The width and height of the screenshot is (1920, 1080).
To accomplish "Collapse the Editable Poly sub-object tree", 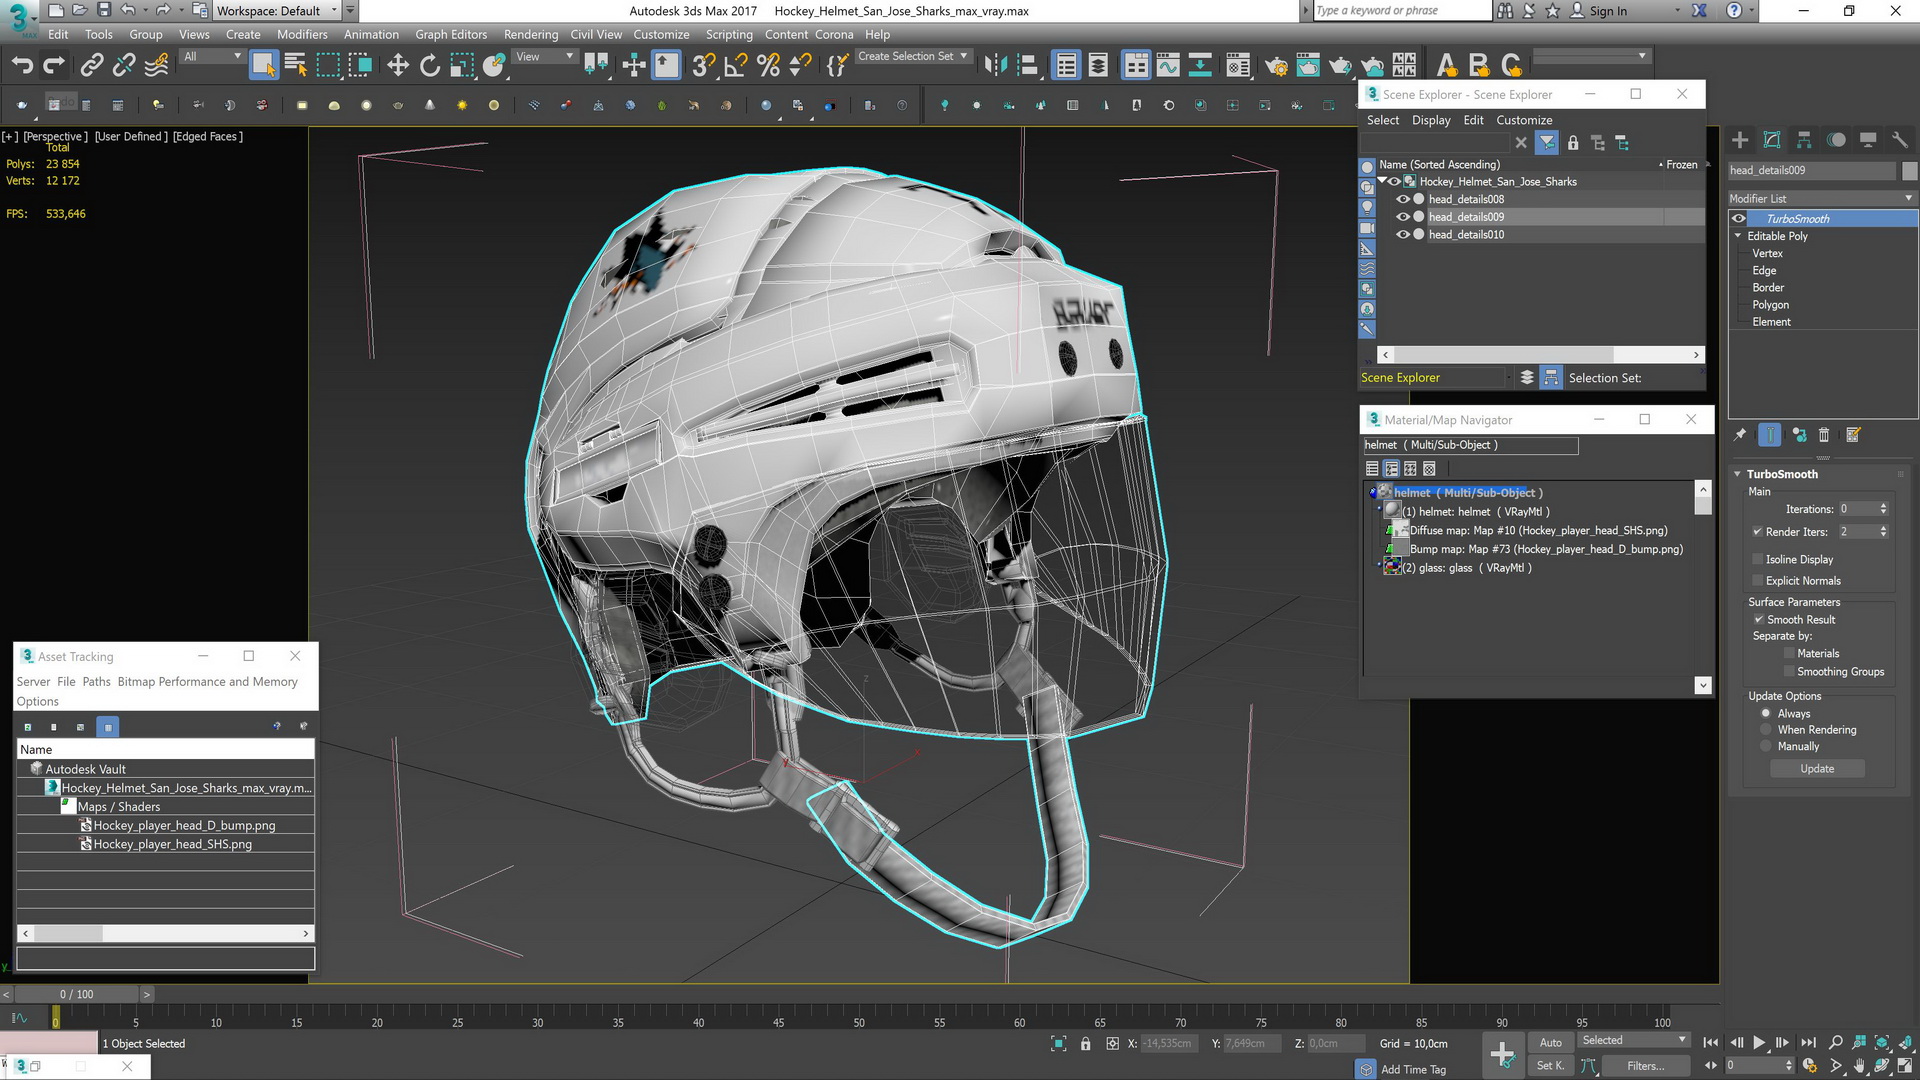I will coord(1738,236).
